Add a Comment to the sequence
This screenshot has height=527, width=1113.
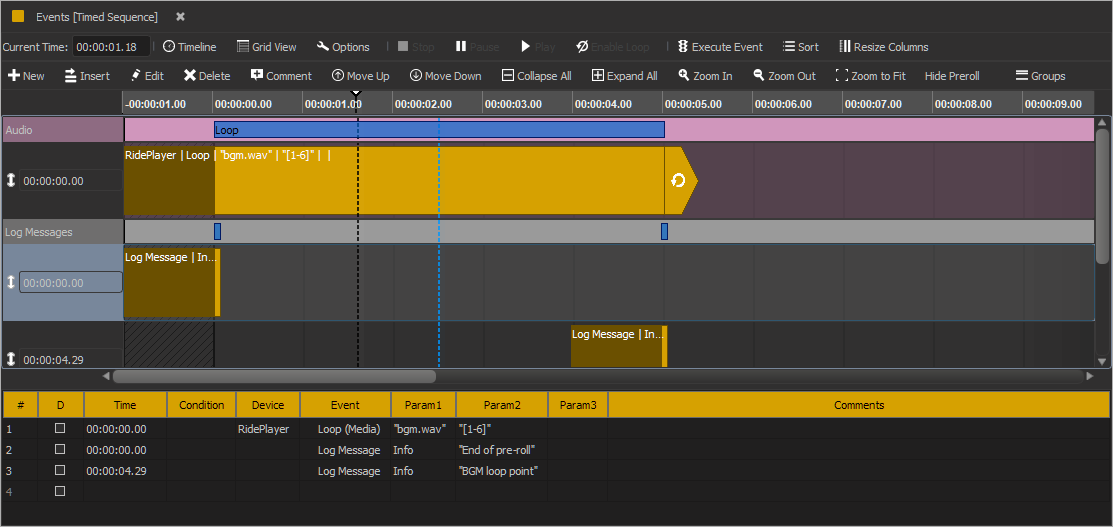pos(281,76)
